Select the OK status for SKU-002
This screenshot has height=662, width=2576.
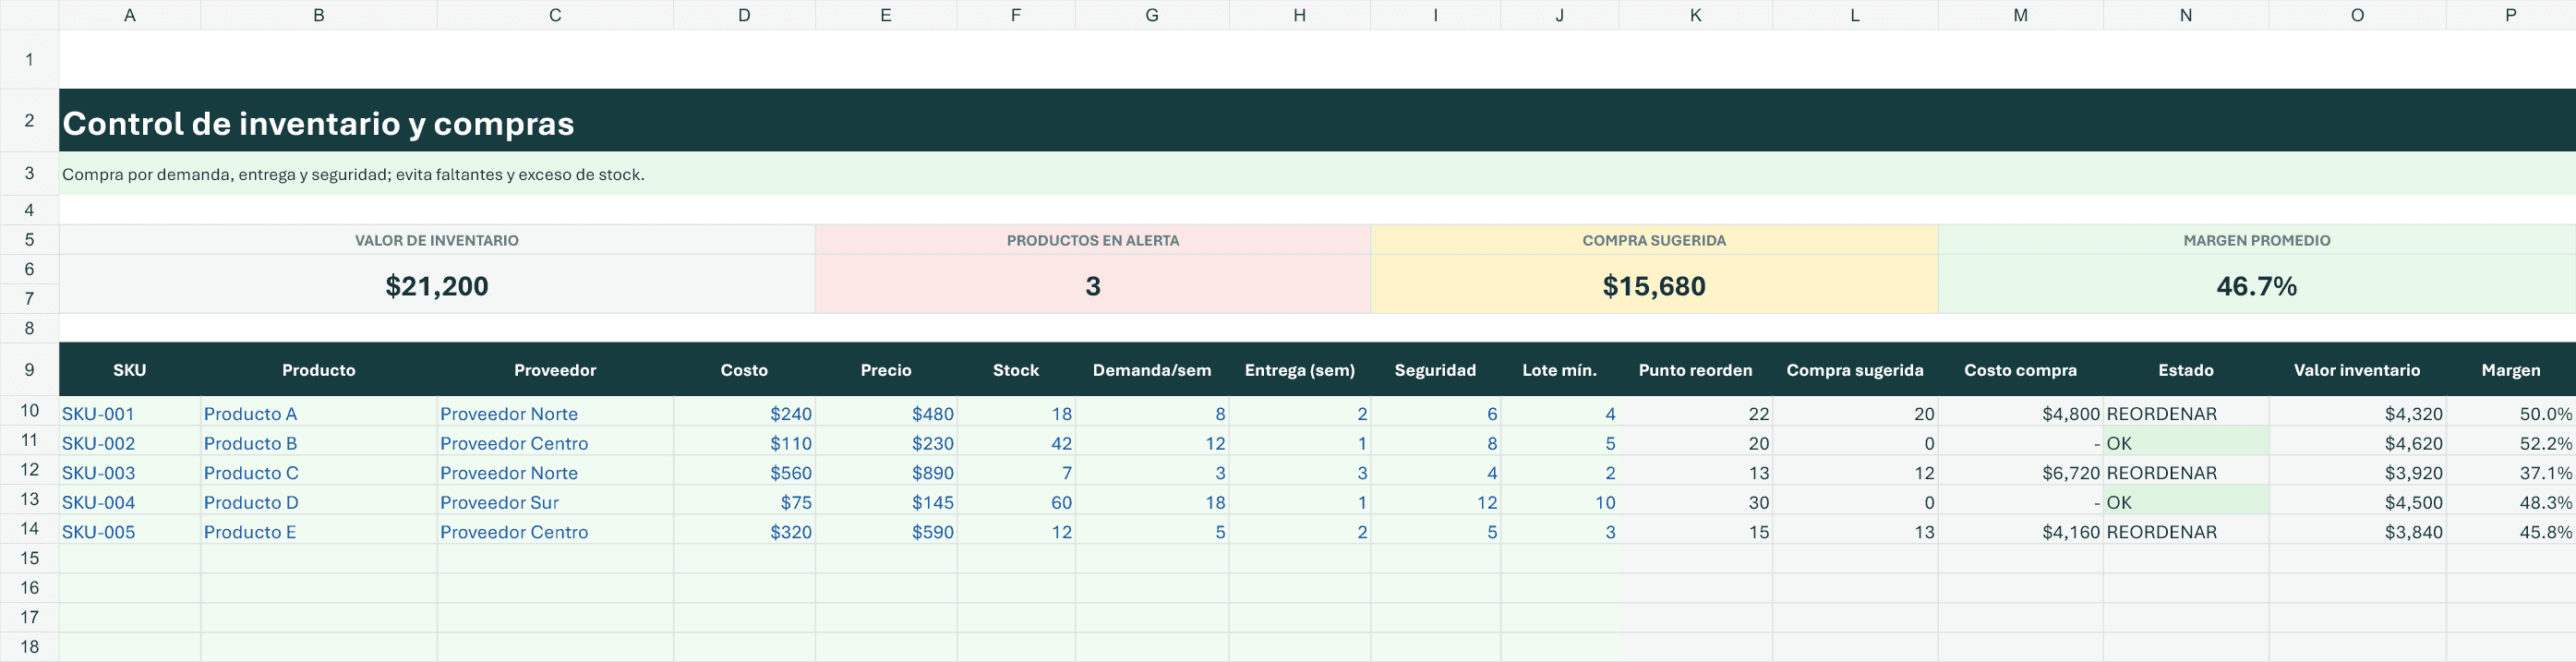coord(2186,443)
